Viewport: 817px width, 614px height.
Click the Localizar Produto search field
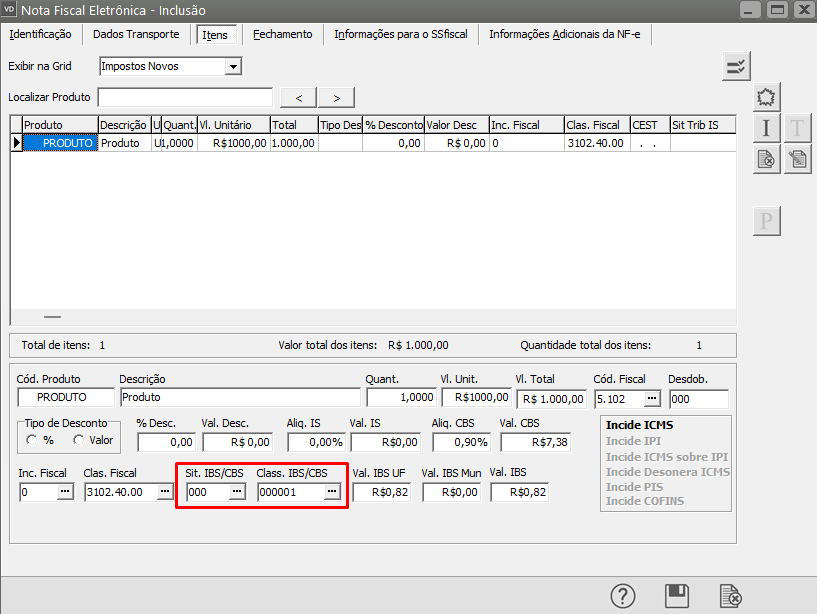pos(185,97)
